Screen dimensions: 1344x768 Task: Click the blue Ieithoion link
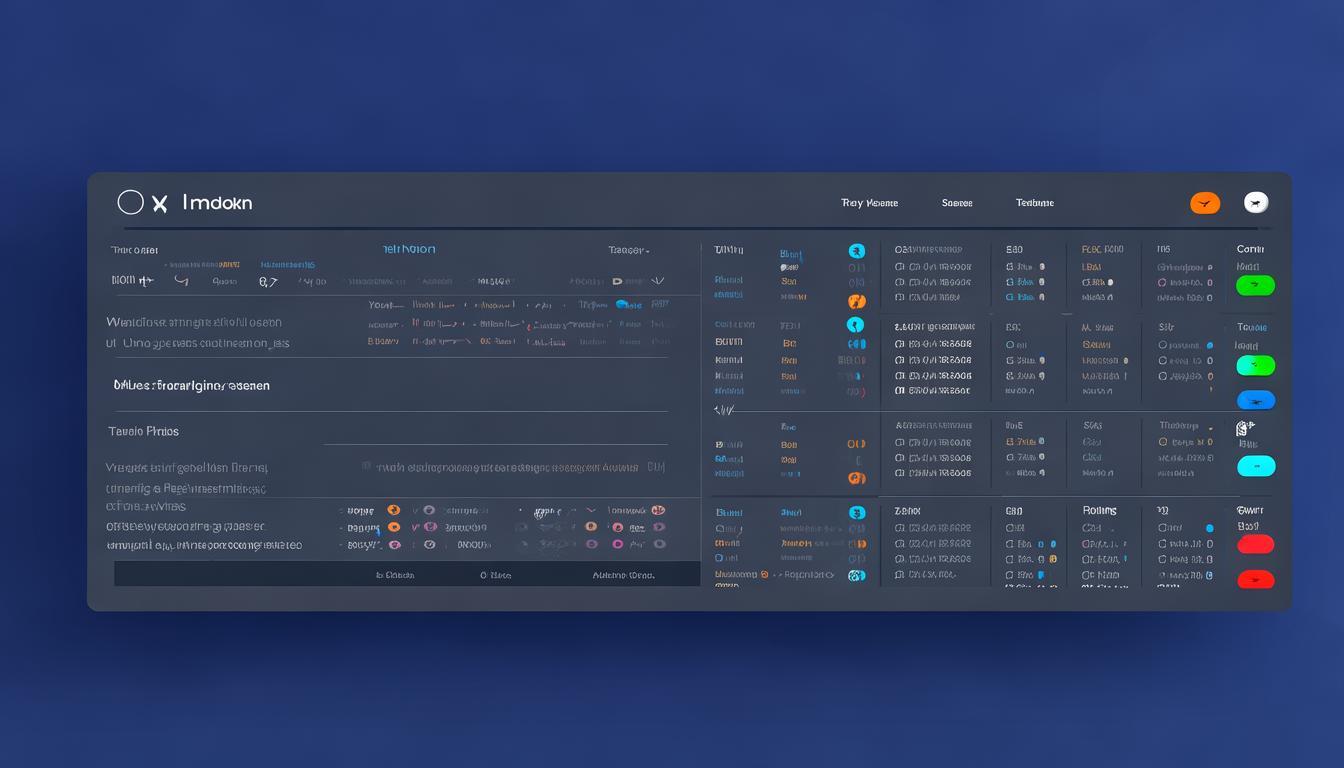point(408,249)
